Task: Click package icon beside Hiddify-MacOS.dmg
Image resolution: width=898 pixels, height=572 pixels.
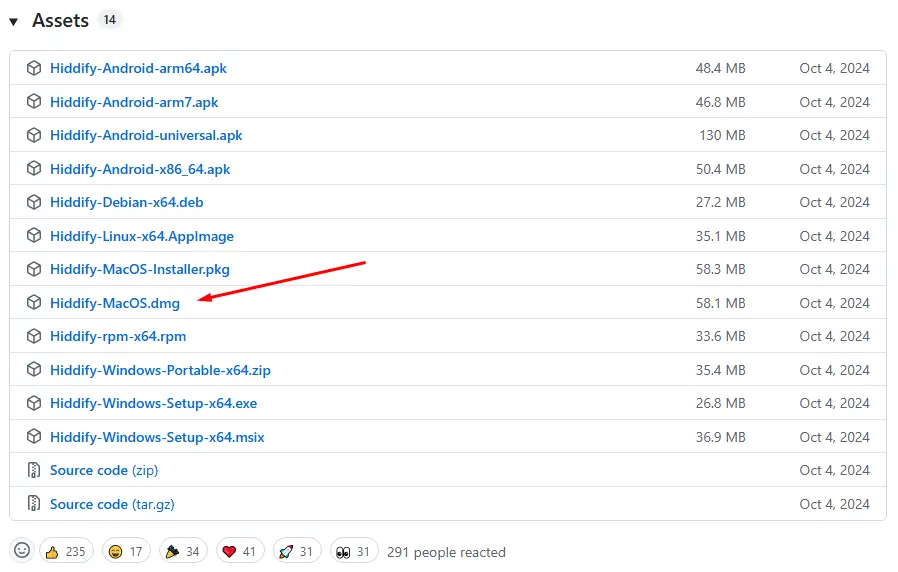Action: pyautogui.click(x=34, y=303)
